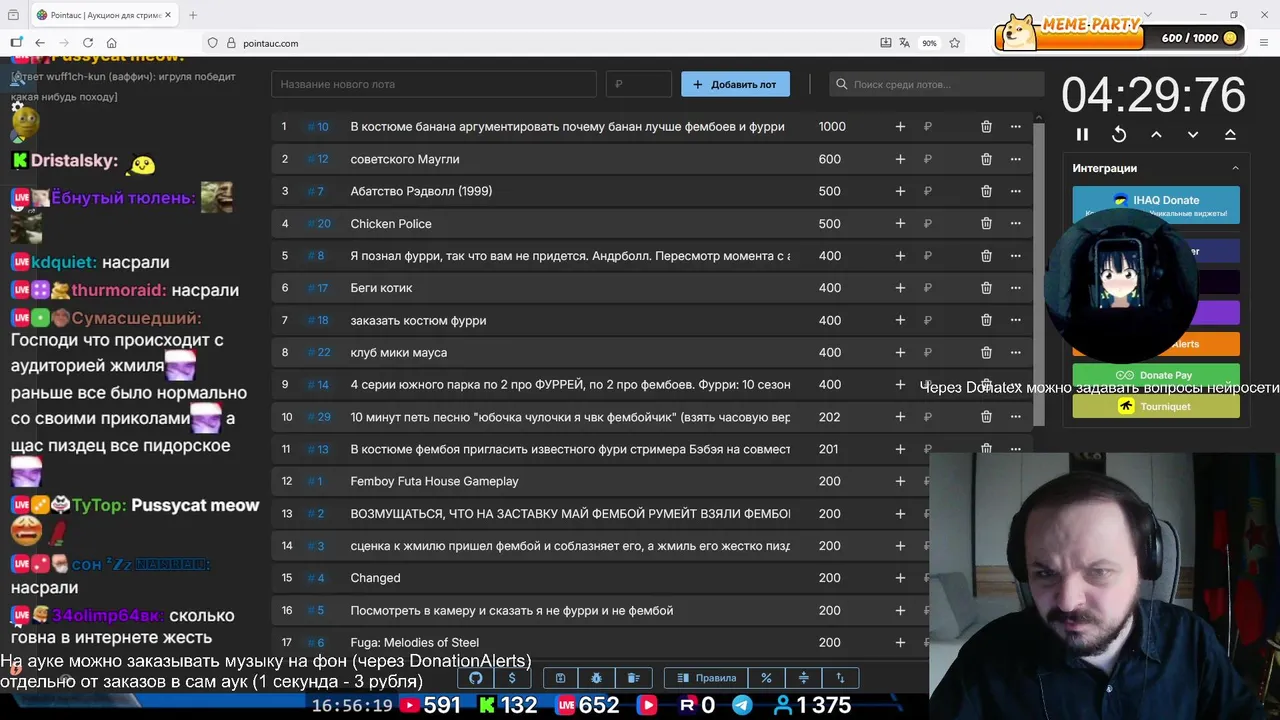Image resolution: width=1280 pixels, height=720 pixels.
Task: Click the Добавить лот button
Action: tap(735, 84)
